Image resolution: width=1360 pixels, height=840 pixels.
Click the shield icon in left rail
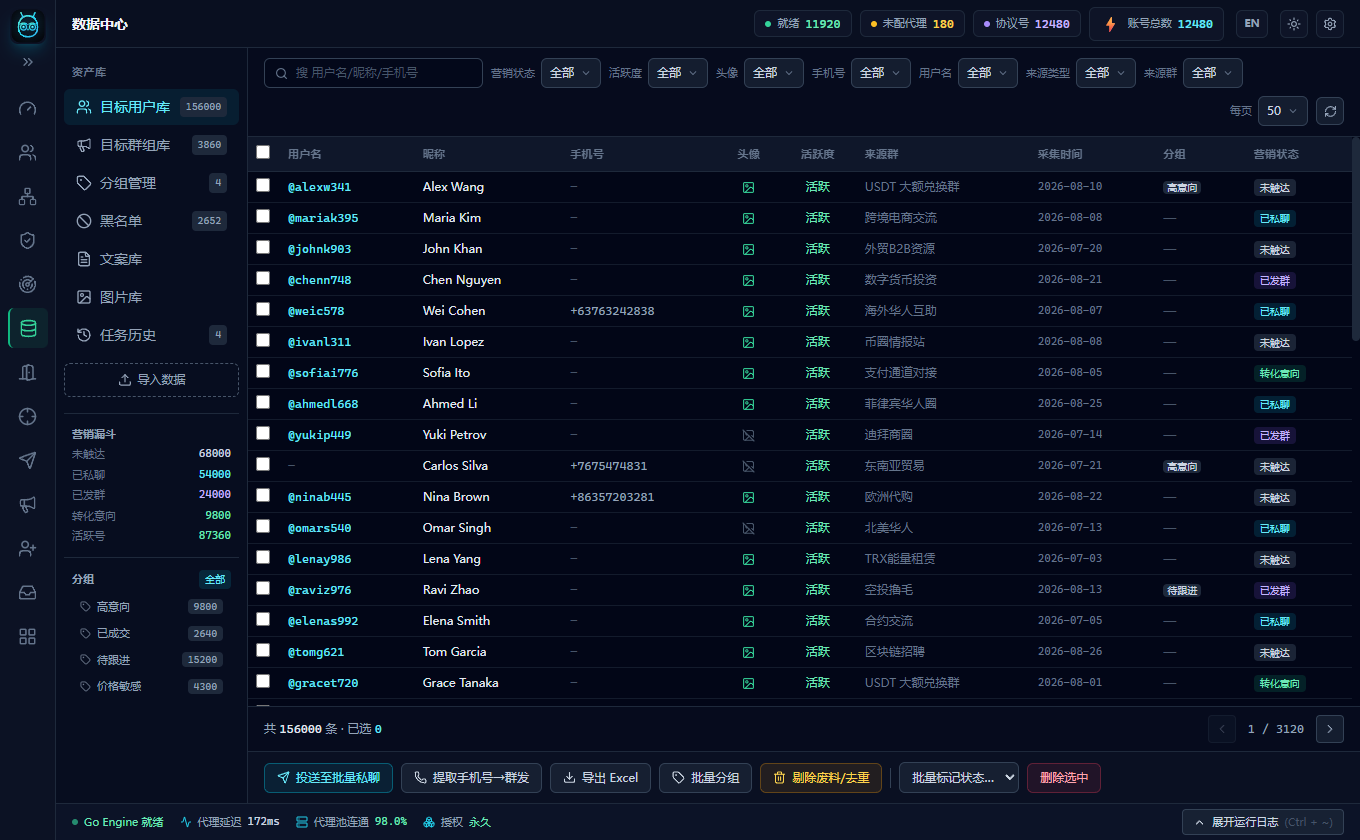coord(28,240)
